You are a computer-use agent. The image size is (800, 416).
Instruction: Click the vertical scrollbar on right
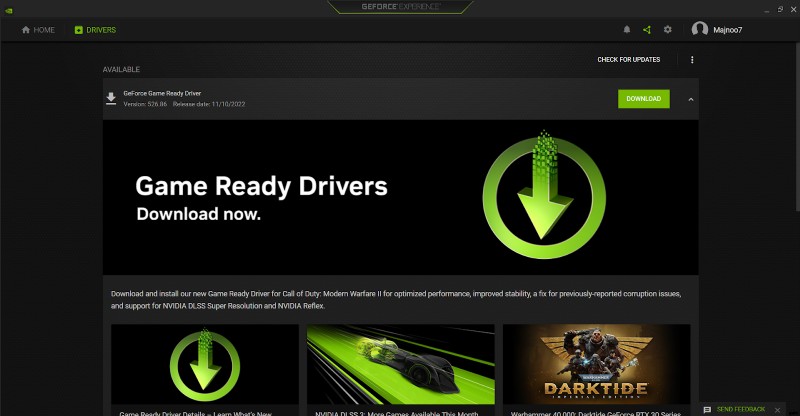coord(797,125)
